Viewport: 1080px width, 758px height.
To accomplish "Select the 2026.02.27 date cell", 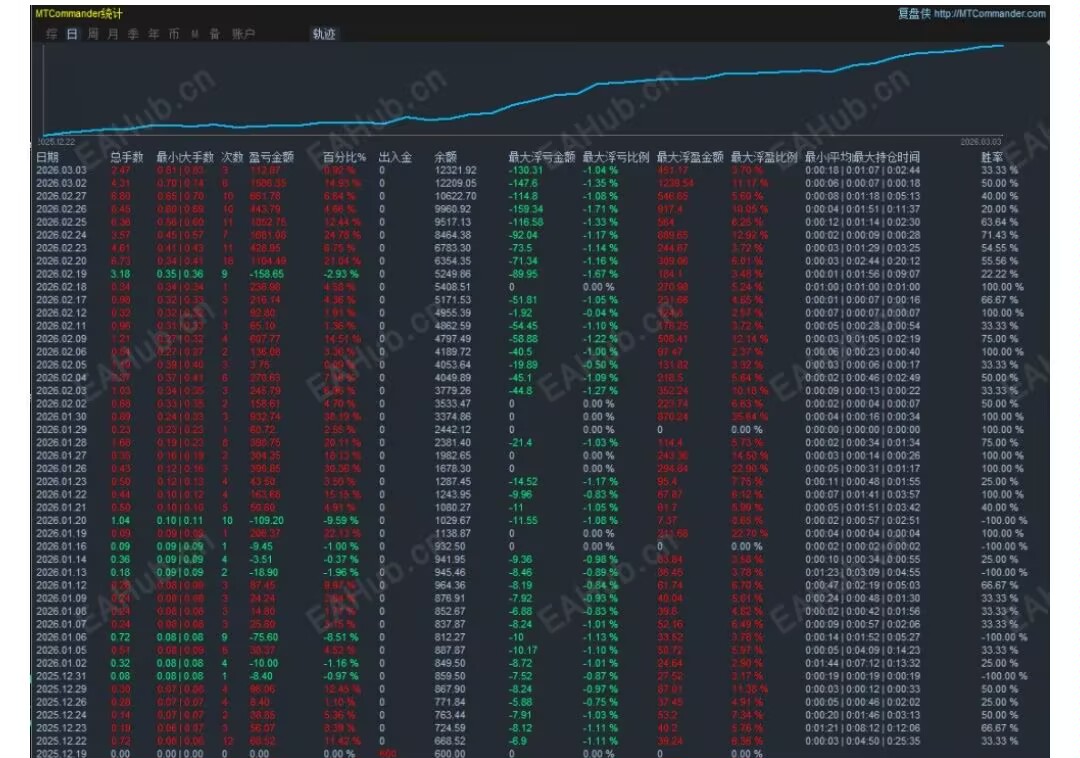I will pos(61,196).
